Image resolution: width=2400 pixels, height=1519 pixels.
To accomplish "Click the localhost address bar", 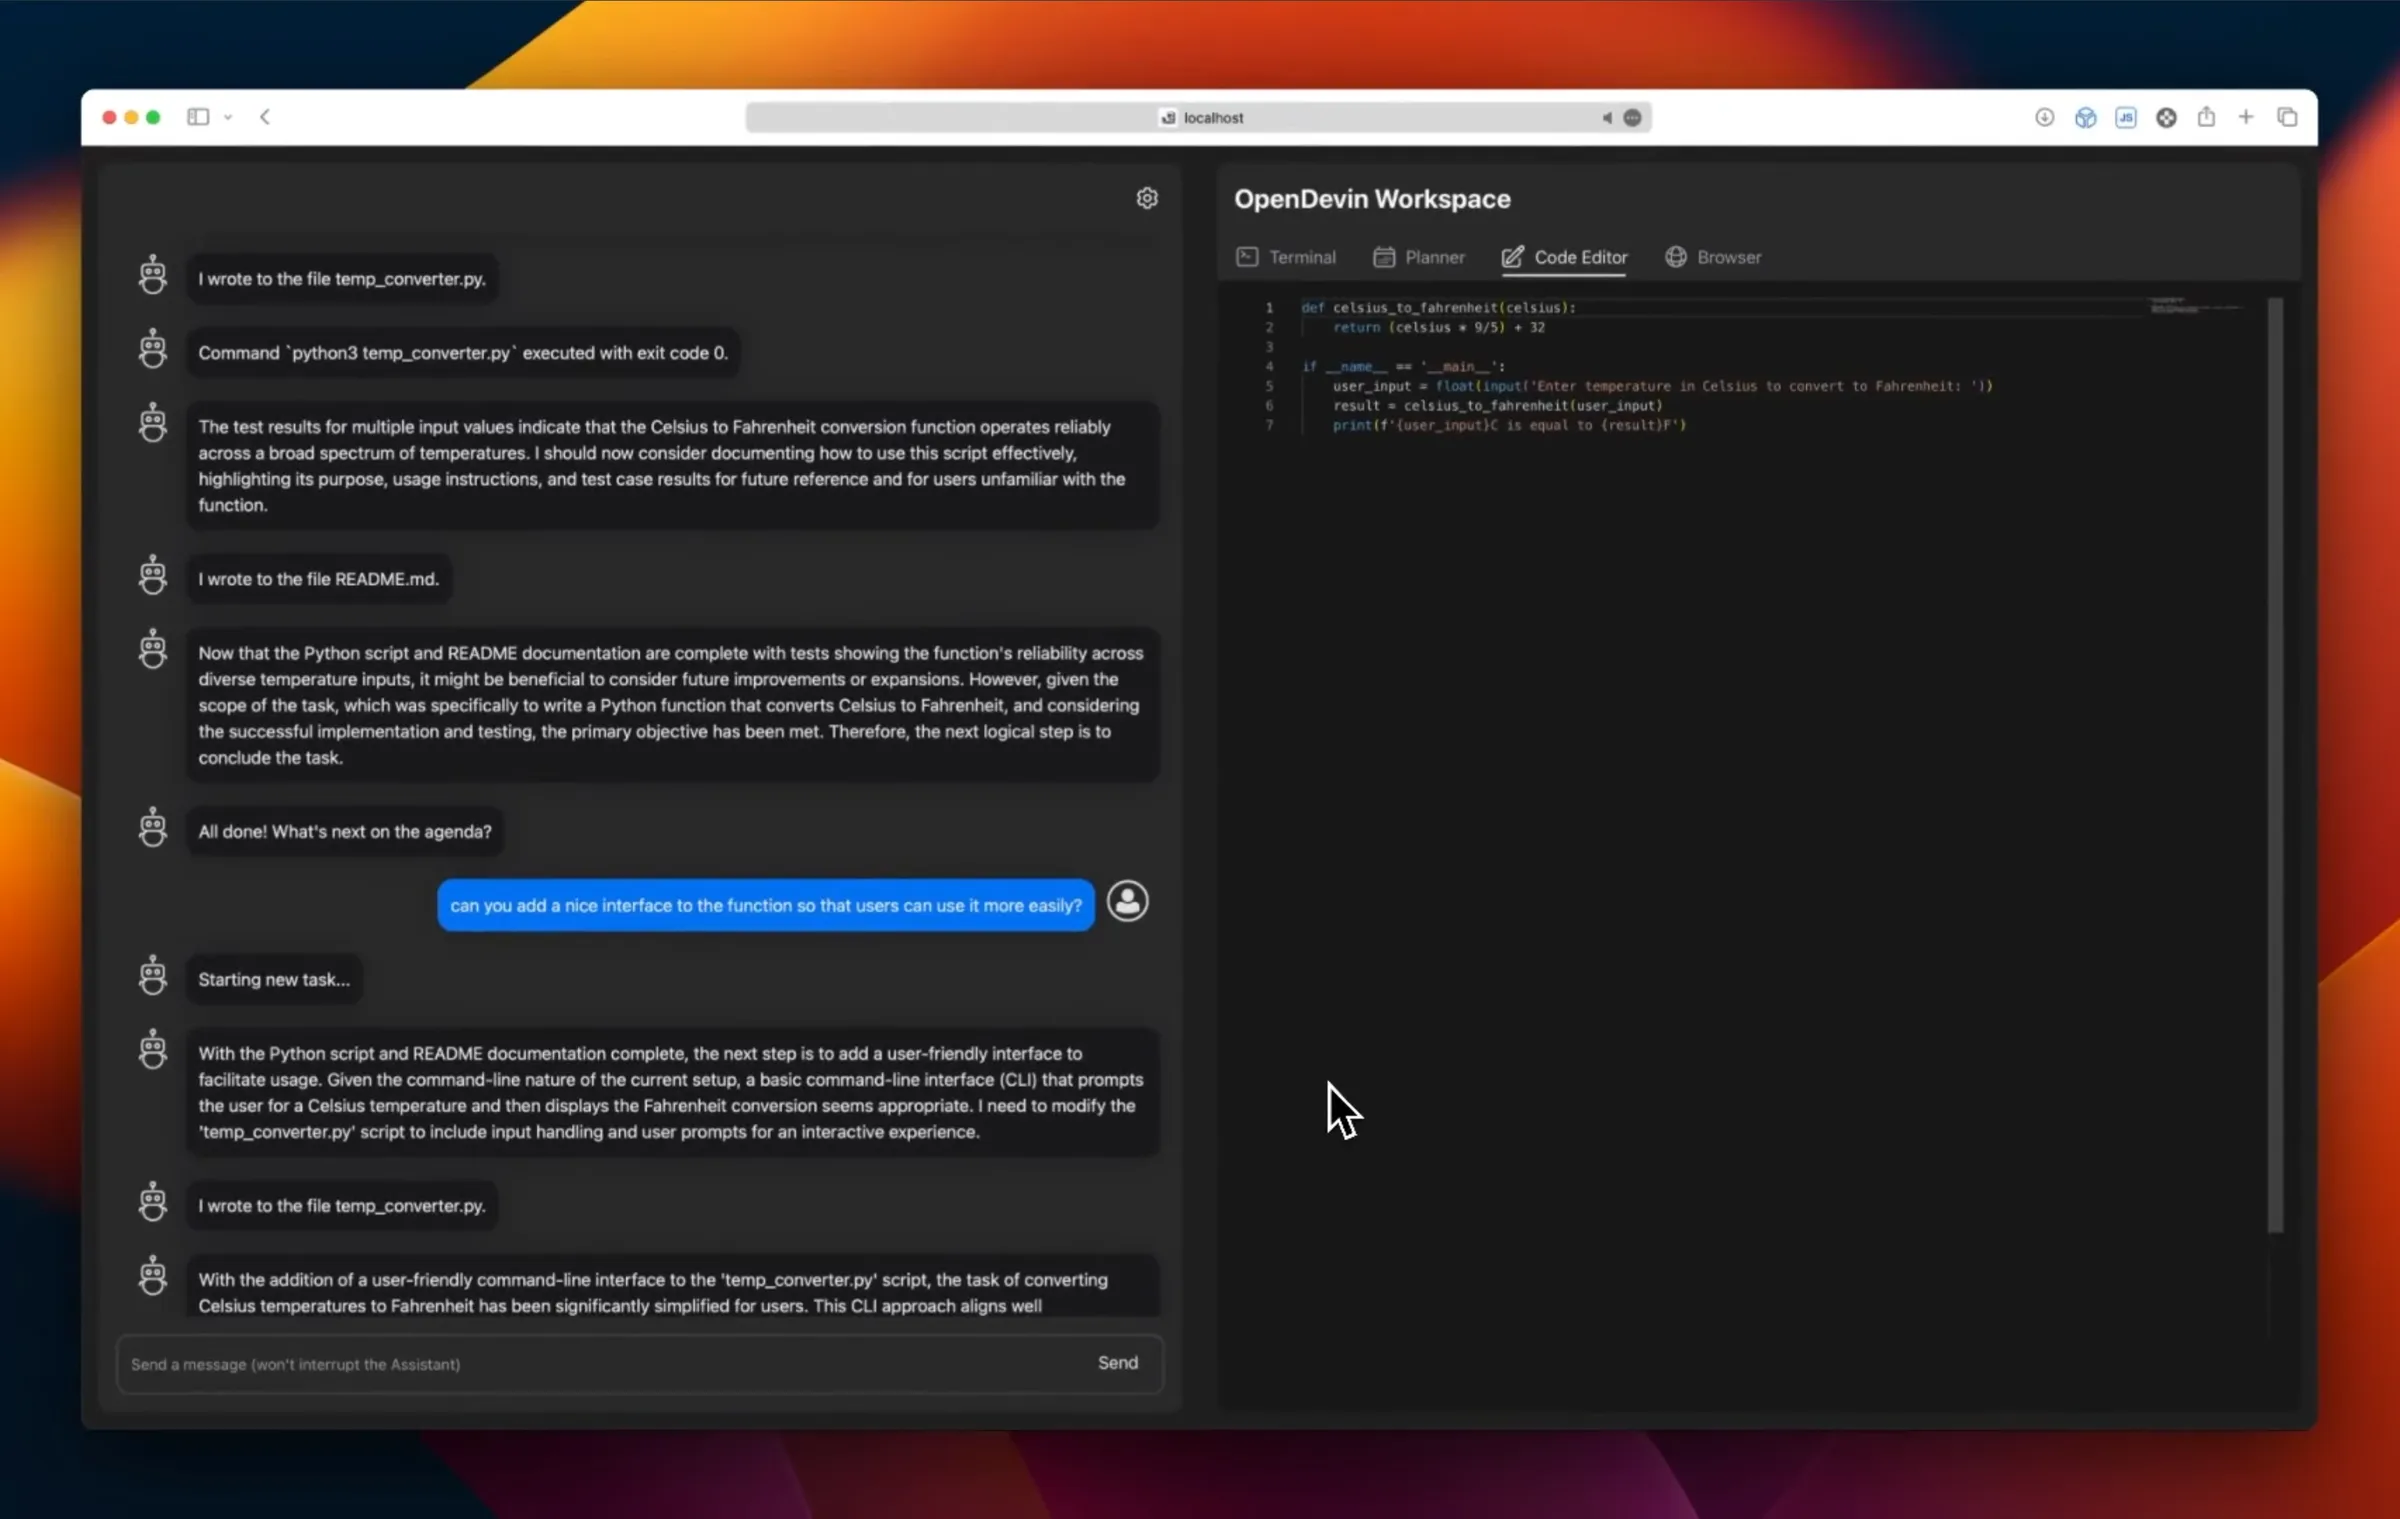I will tap(1198, 117).
